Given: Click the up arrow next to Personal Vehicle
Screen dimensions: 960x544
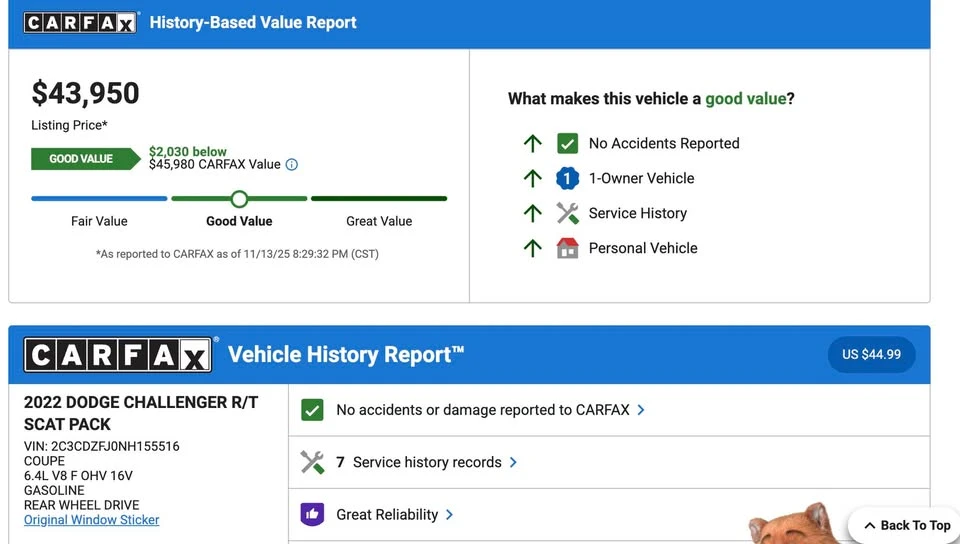Looking at the screenshot, I should point(533,248).
